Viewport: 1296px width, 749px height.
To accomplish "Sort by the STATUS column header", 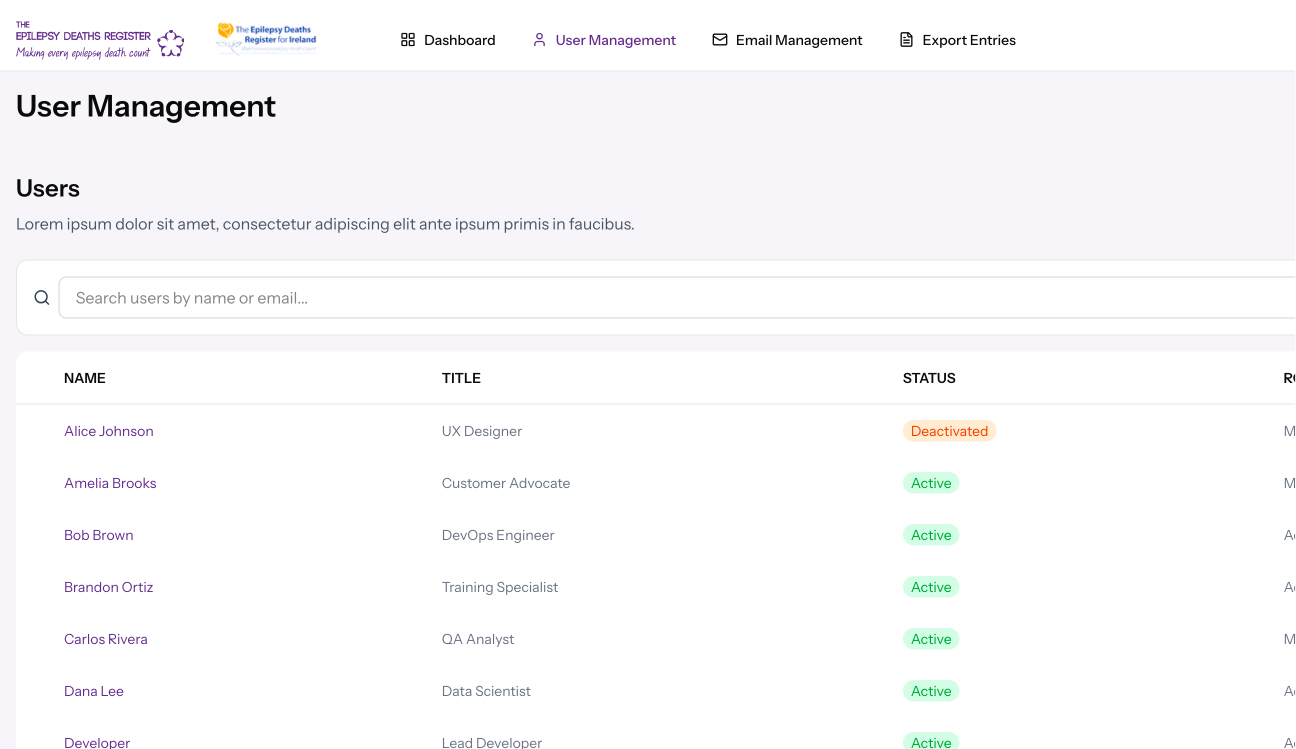I will [x=929, y=378].
